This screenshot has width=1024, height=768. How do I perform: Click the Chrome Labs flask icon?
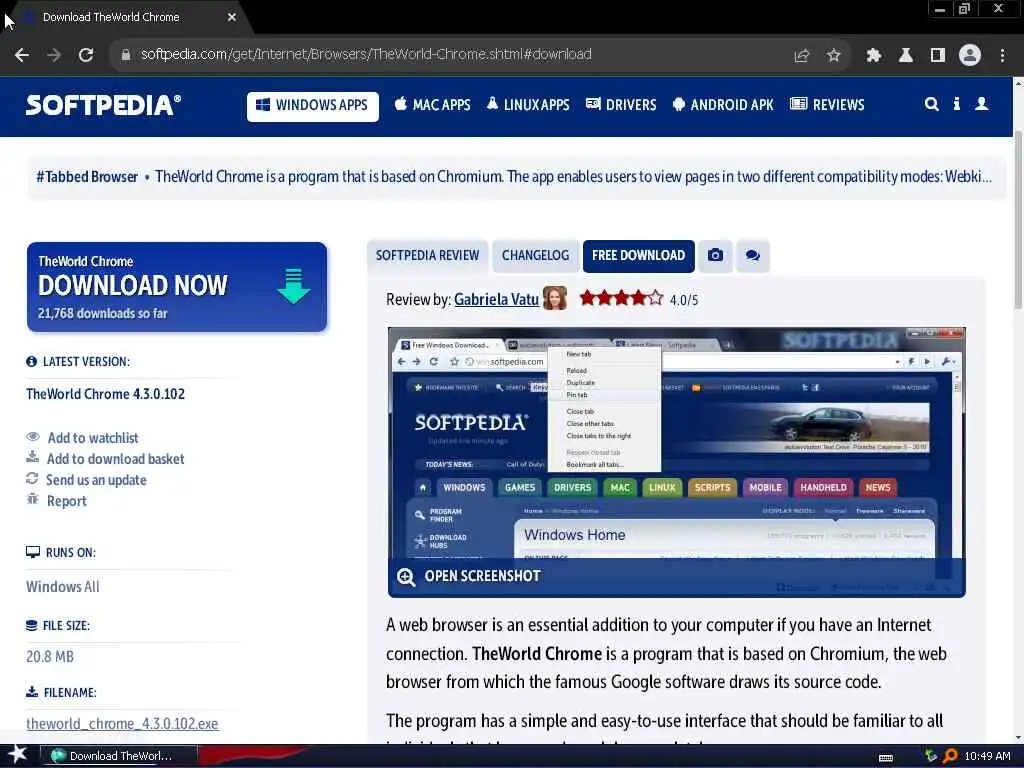coord(905,56)
